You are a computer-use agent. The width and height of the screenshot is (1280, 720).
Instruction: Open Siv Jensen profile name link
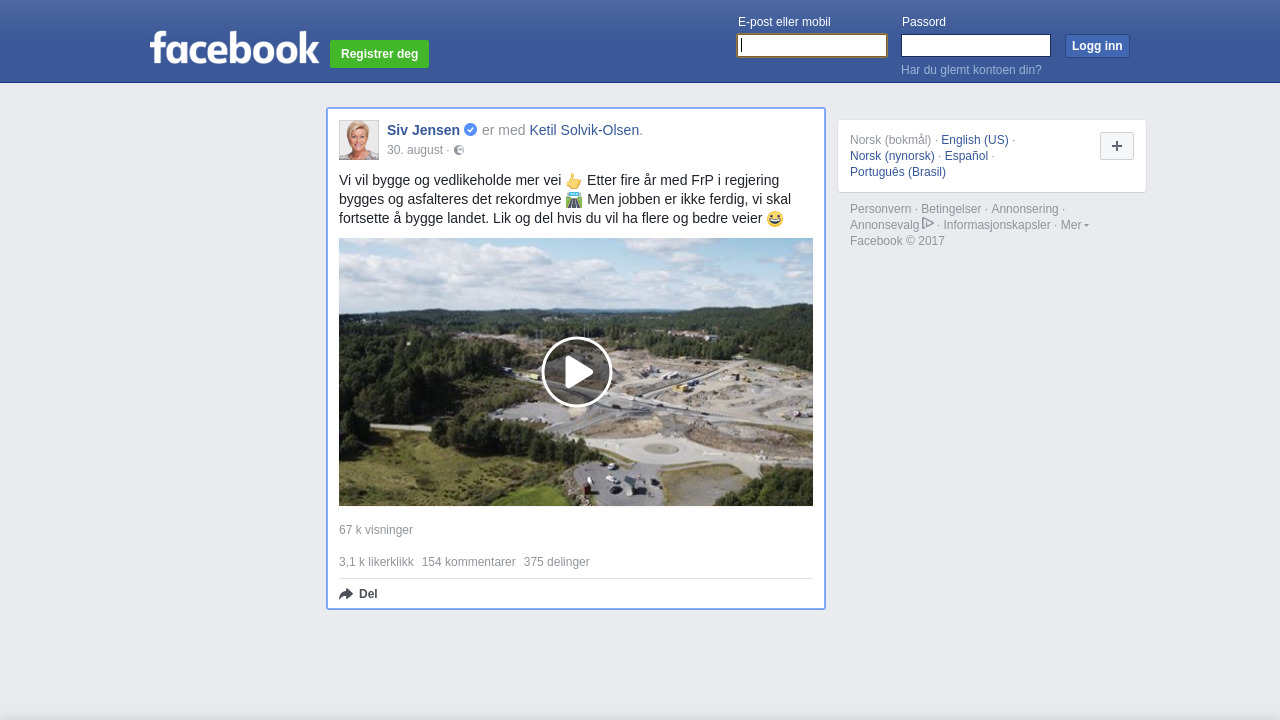pos(423,130)
